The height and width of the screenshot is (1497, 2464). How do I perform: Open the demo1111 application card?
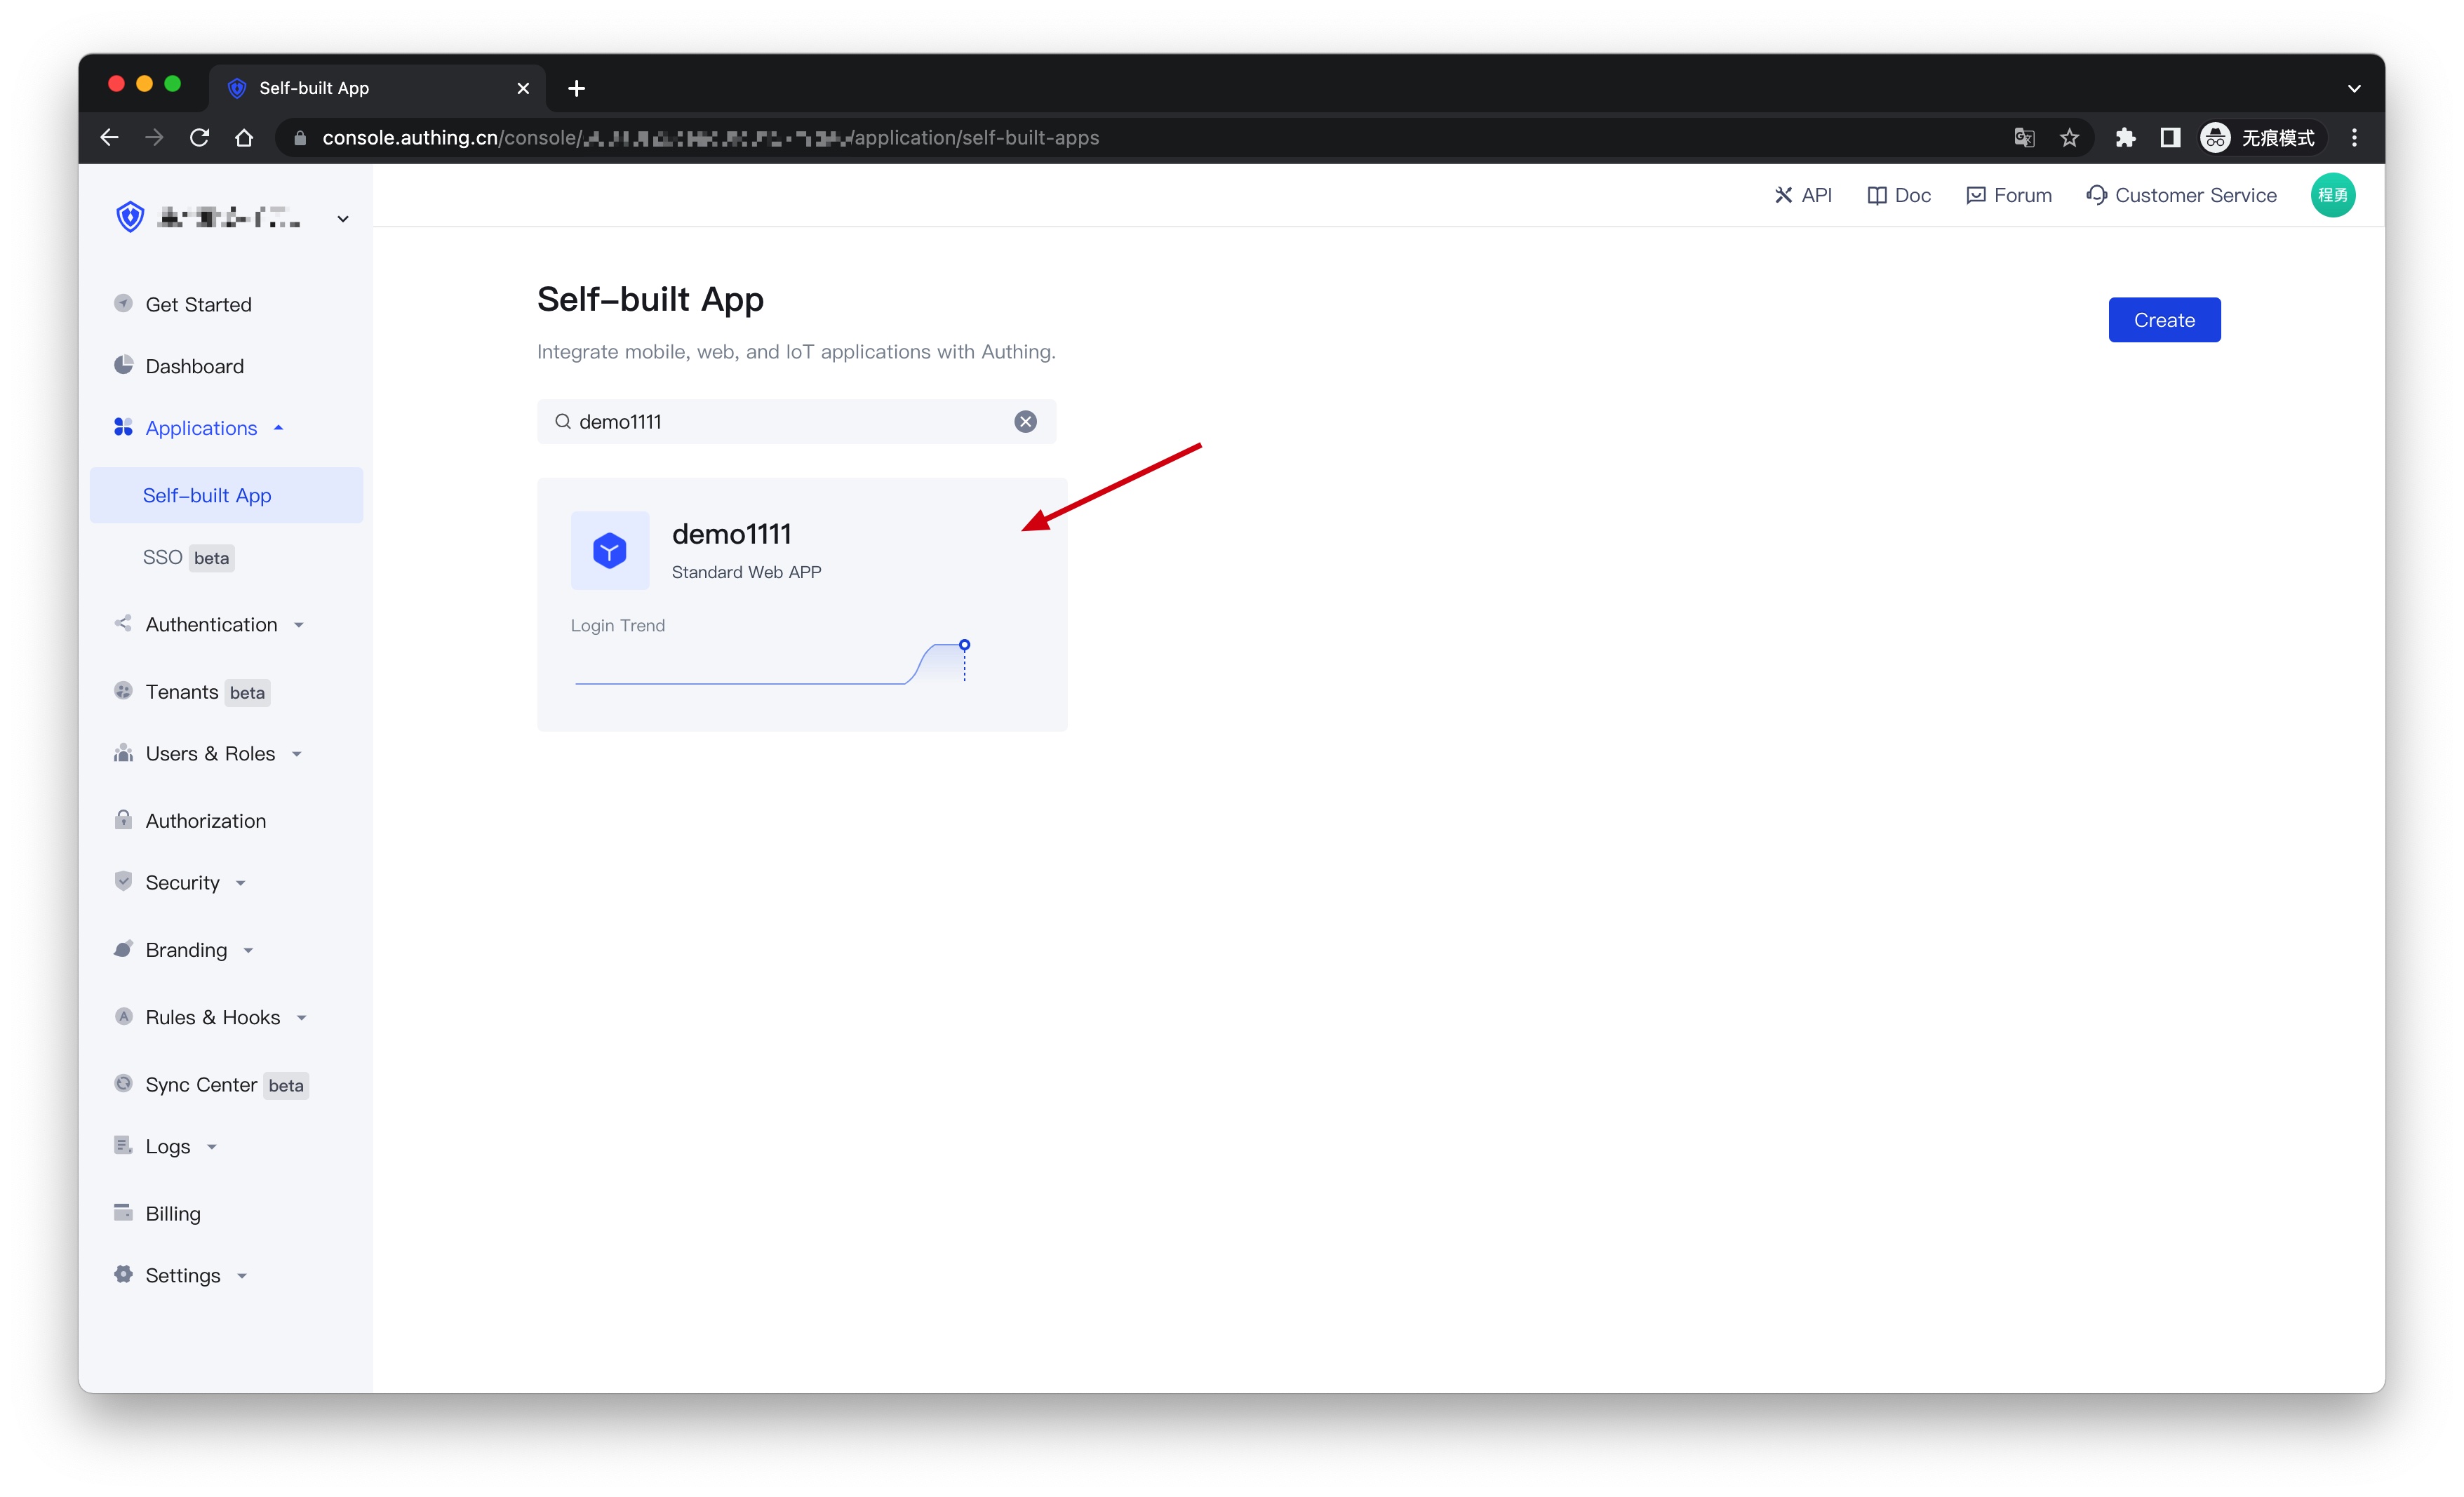802,605
